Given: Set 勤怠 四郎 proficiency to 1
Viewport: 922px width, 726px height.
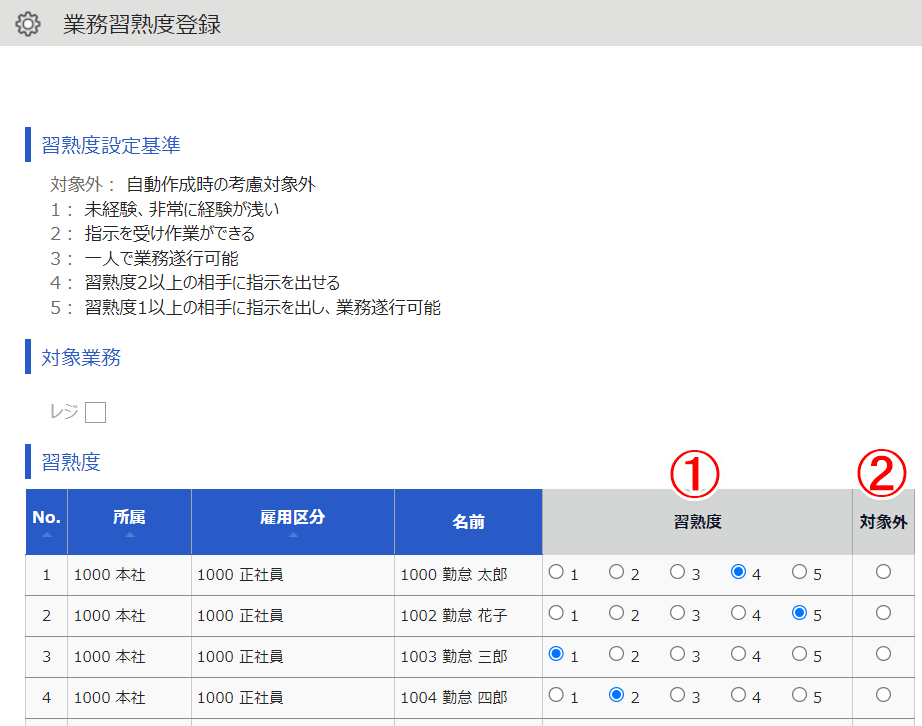Looking at the screenshot, I should (x=556, y=695).
